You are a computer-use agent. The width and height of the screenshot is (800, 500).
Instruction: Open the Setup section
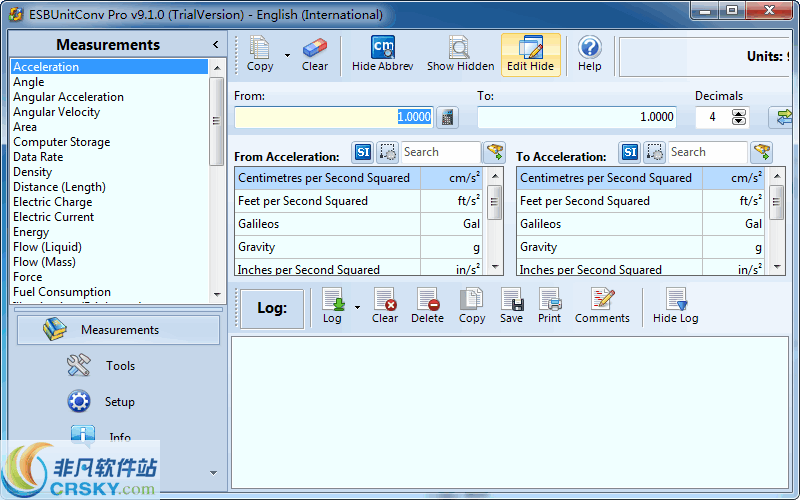pos(118,402)
